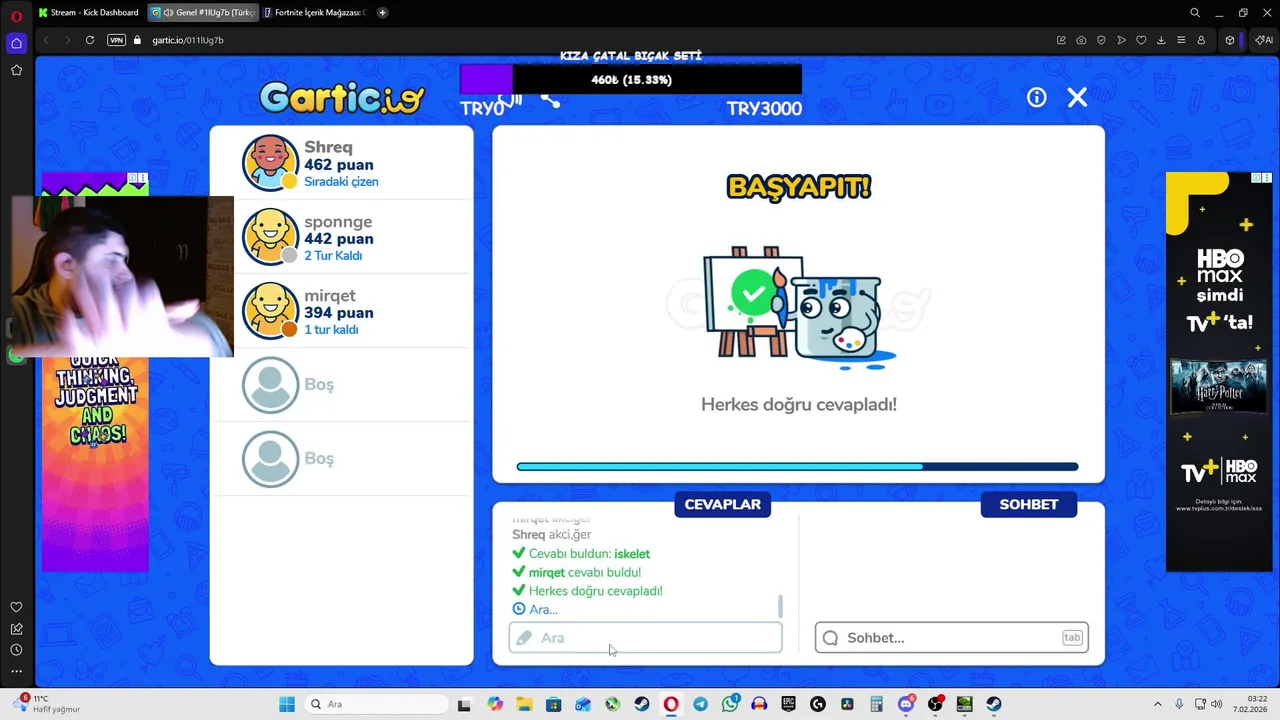Image resolution: width=1280 pixels, height=720 pixels.
Task: Open Epic Games Launcher from the taskbar
Action: pos(788,704)
